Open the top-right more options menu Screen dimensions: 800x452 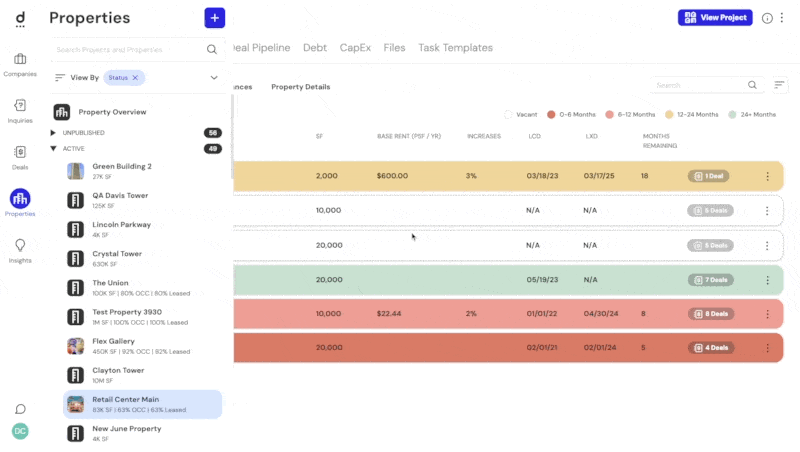click(x=782, y=18)
